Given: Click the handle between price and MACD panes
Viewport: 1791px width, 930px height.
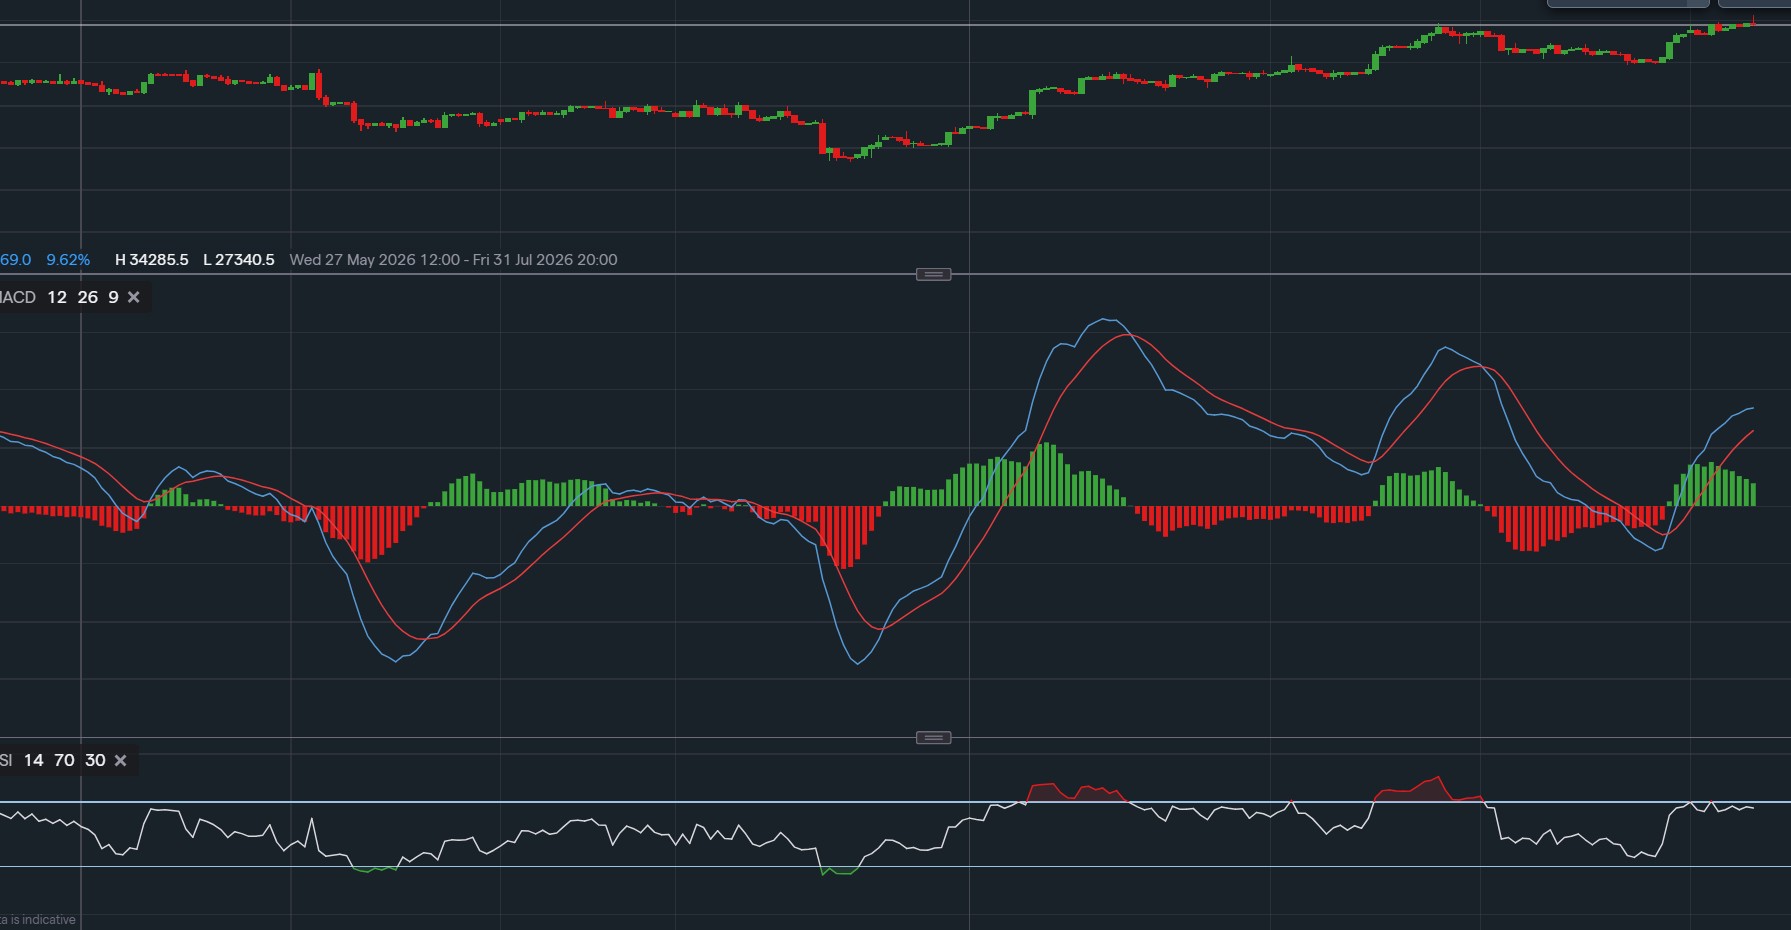Looking at the screenshot, I should tap(933, 274).
